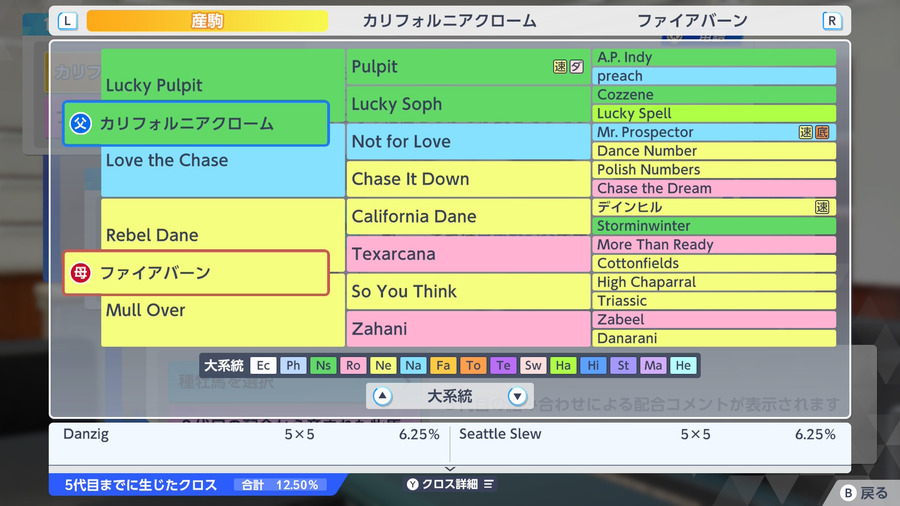Select the Ro lineage swatch
This screenshot has height=506, width=900.
click(353, 365)
